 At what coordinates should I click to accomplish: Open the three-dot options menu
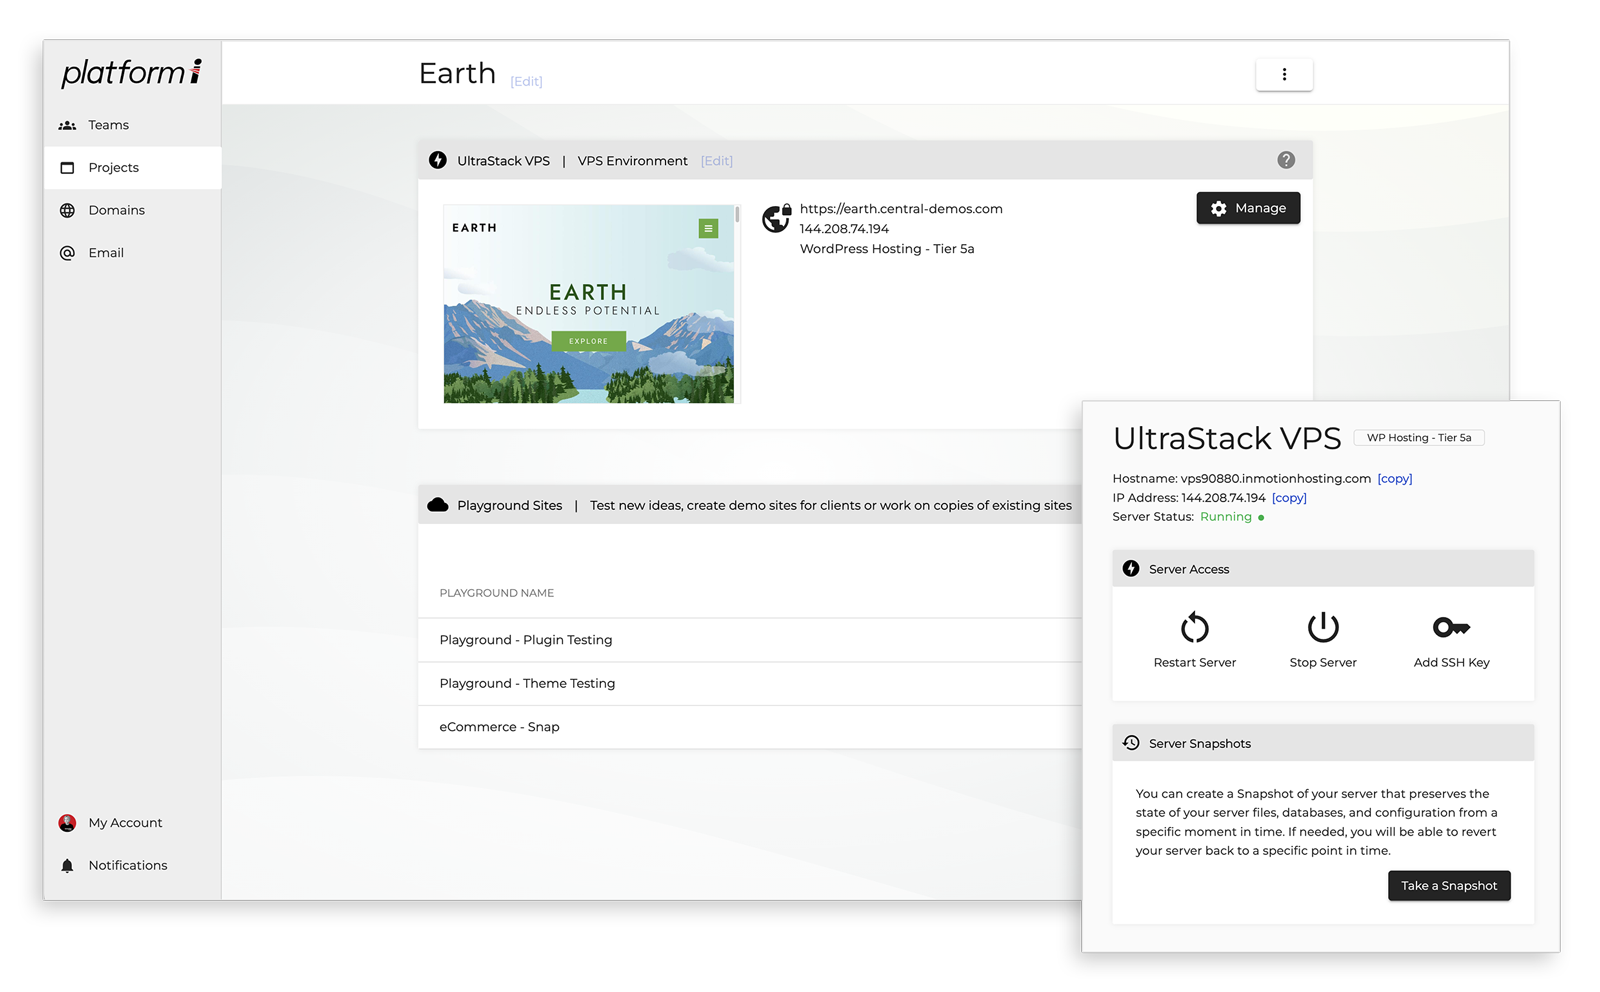click(x=1284, y=74)
